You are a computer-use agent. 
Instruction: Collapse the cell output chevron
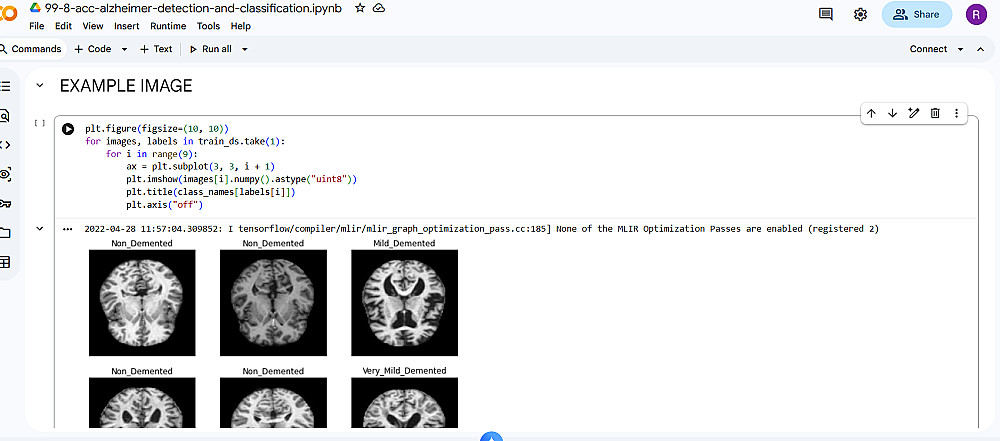point(40,228)
